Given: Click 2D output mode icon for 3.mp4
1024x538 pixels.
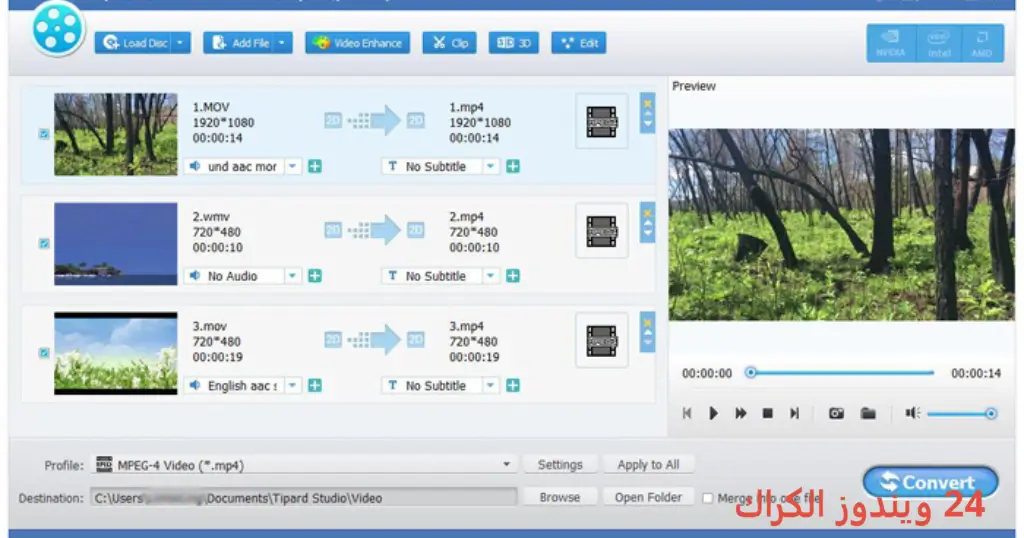Looking at the screenshot, I should click(x=415, y=340).
